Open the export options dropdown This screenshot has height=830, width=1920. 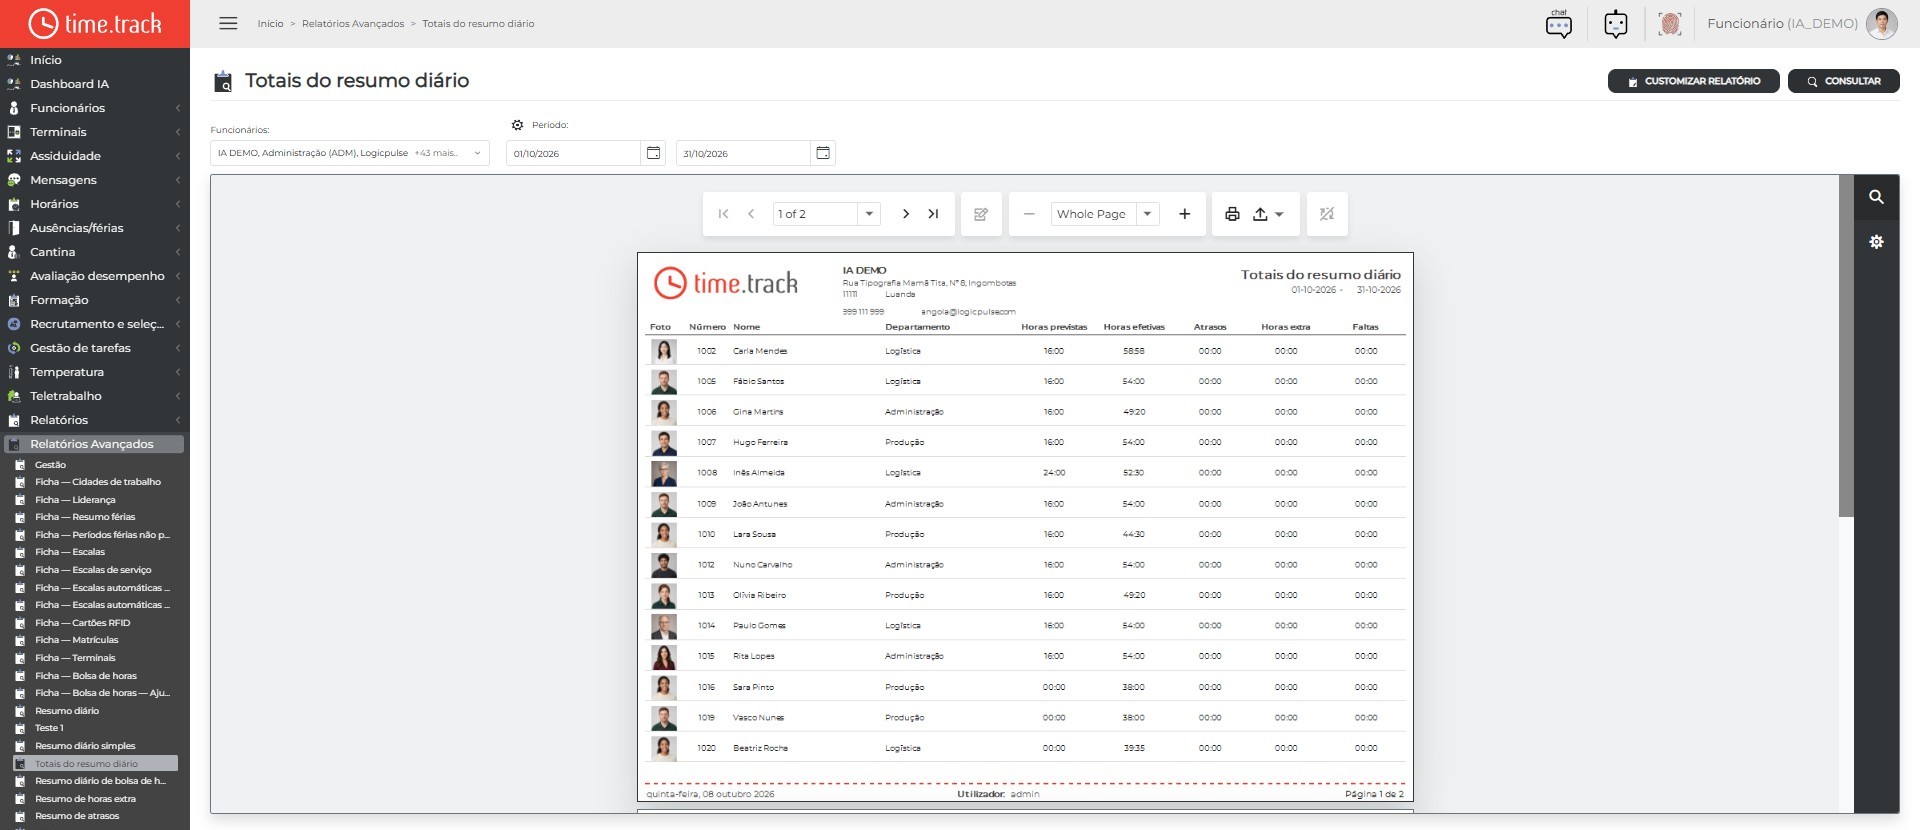1268,214
